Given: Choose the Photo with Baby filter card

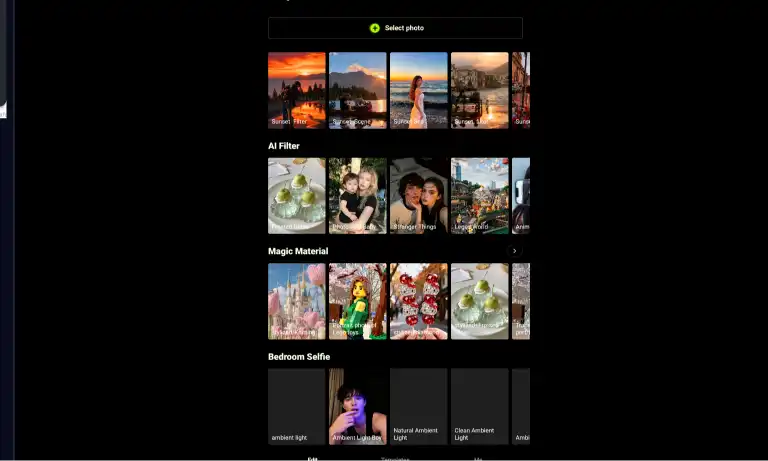Looking at the screenshot, I should click(358, 195).
